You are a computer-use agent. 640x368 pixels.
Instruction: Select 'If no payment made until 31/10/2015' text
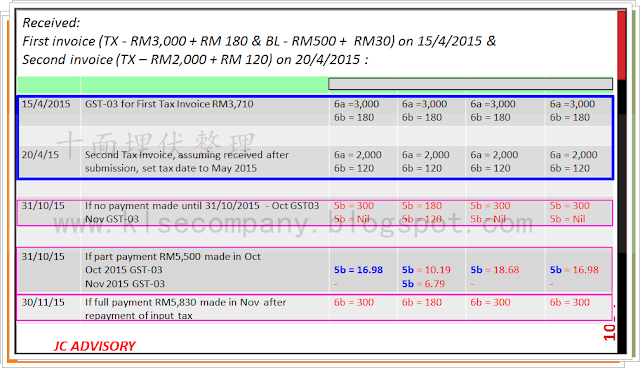click(172, 206)
